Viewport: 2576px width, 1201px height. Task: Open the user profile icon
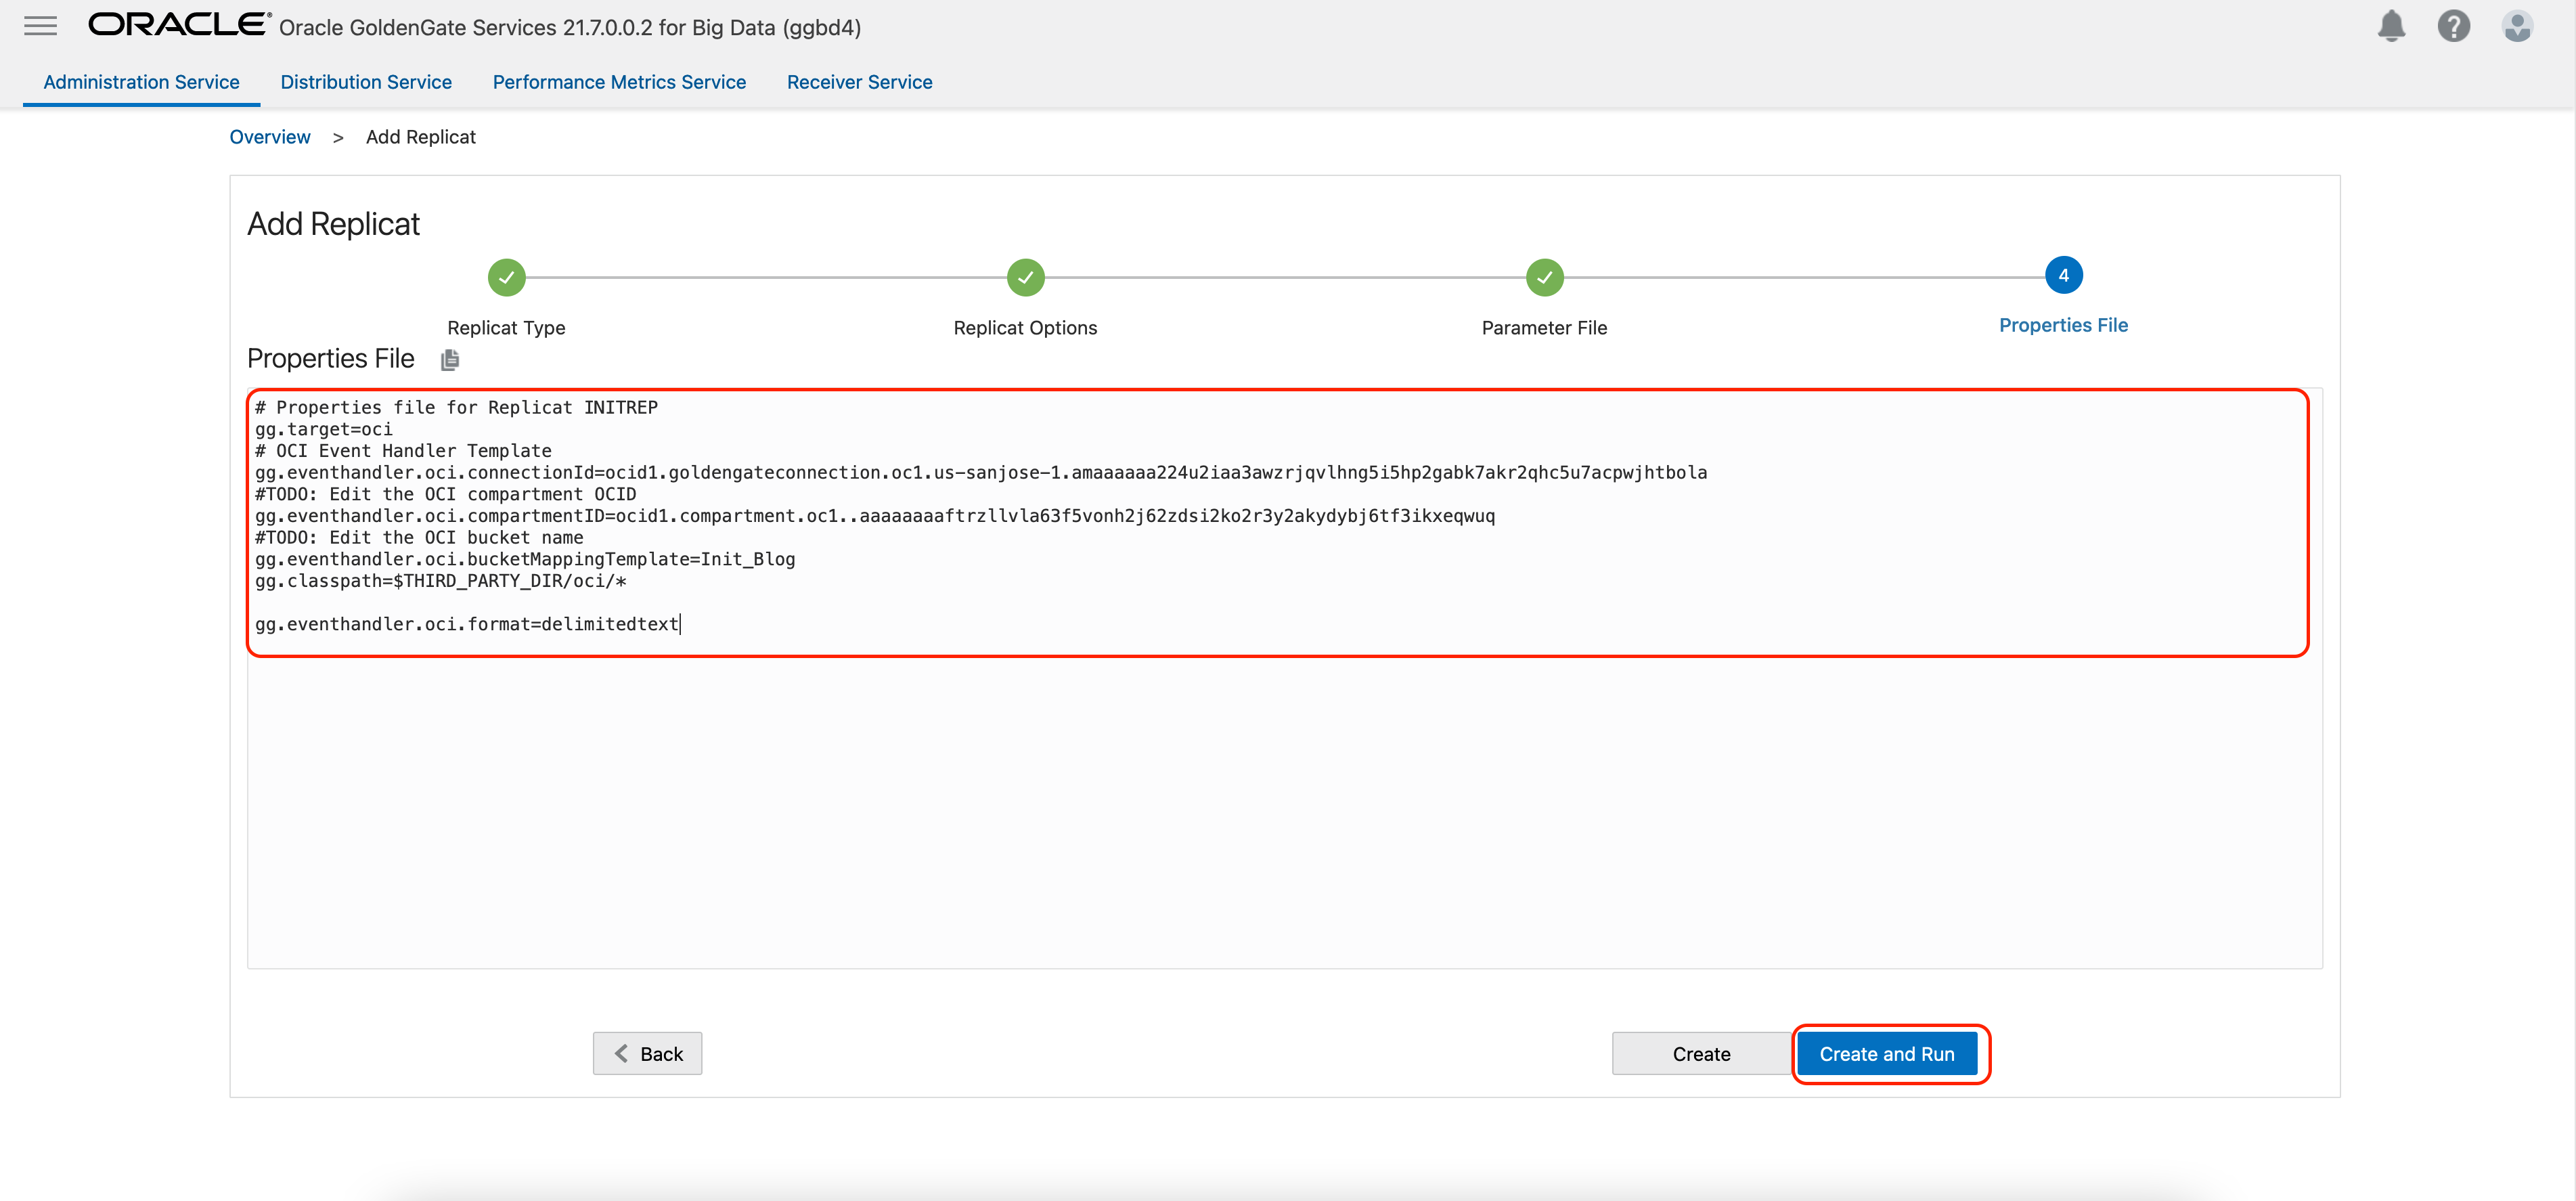(2517, 26)
